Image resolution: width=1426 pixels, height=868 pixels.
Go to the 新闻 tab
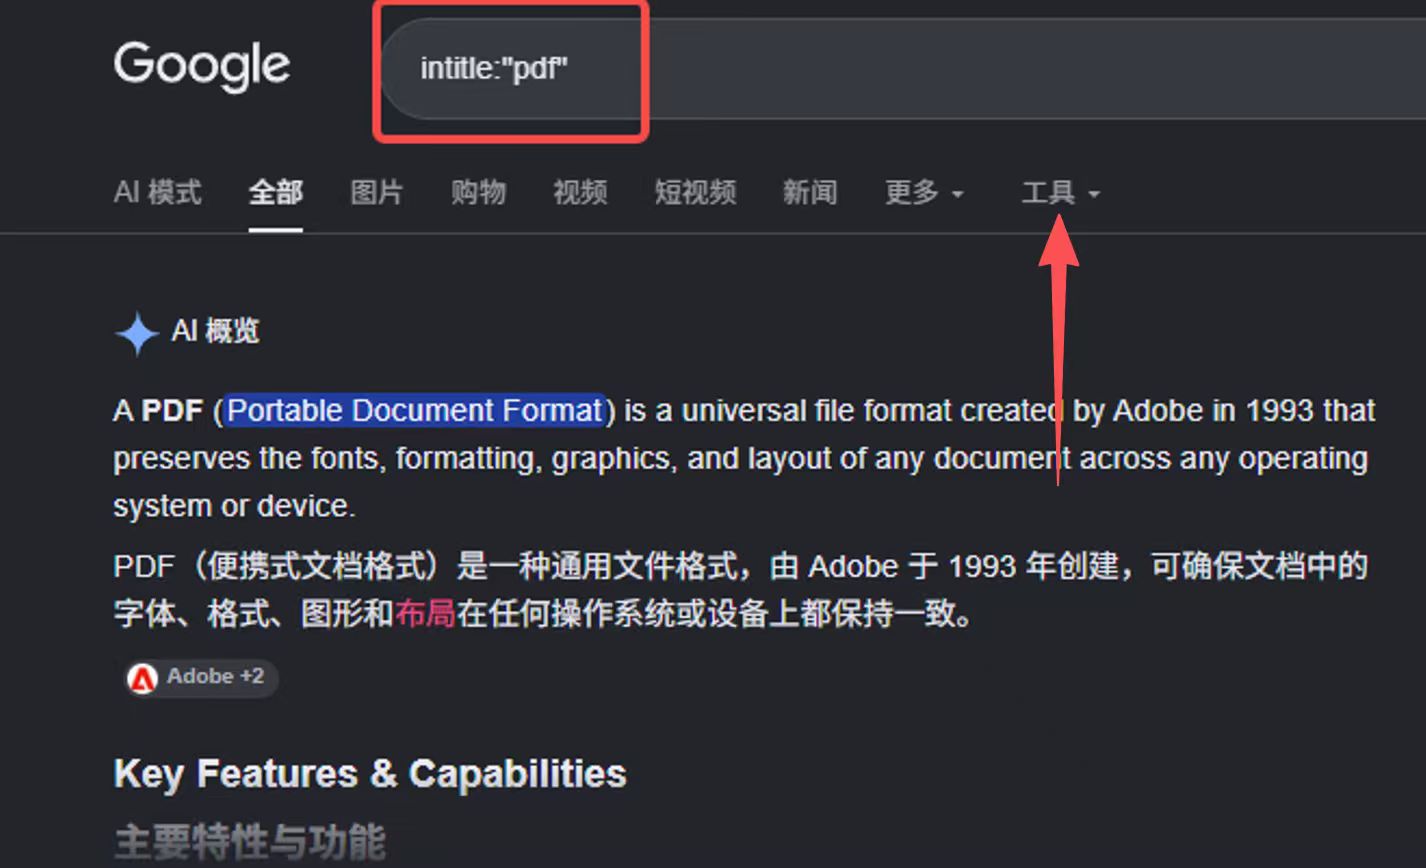point(810,192)
